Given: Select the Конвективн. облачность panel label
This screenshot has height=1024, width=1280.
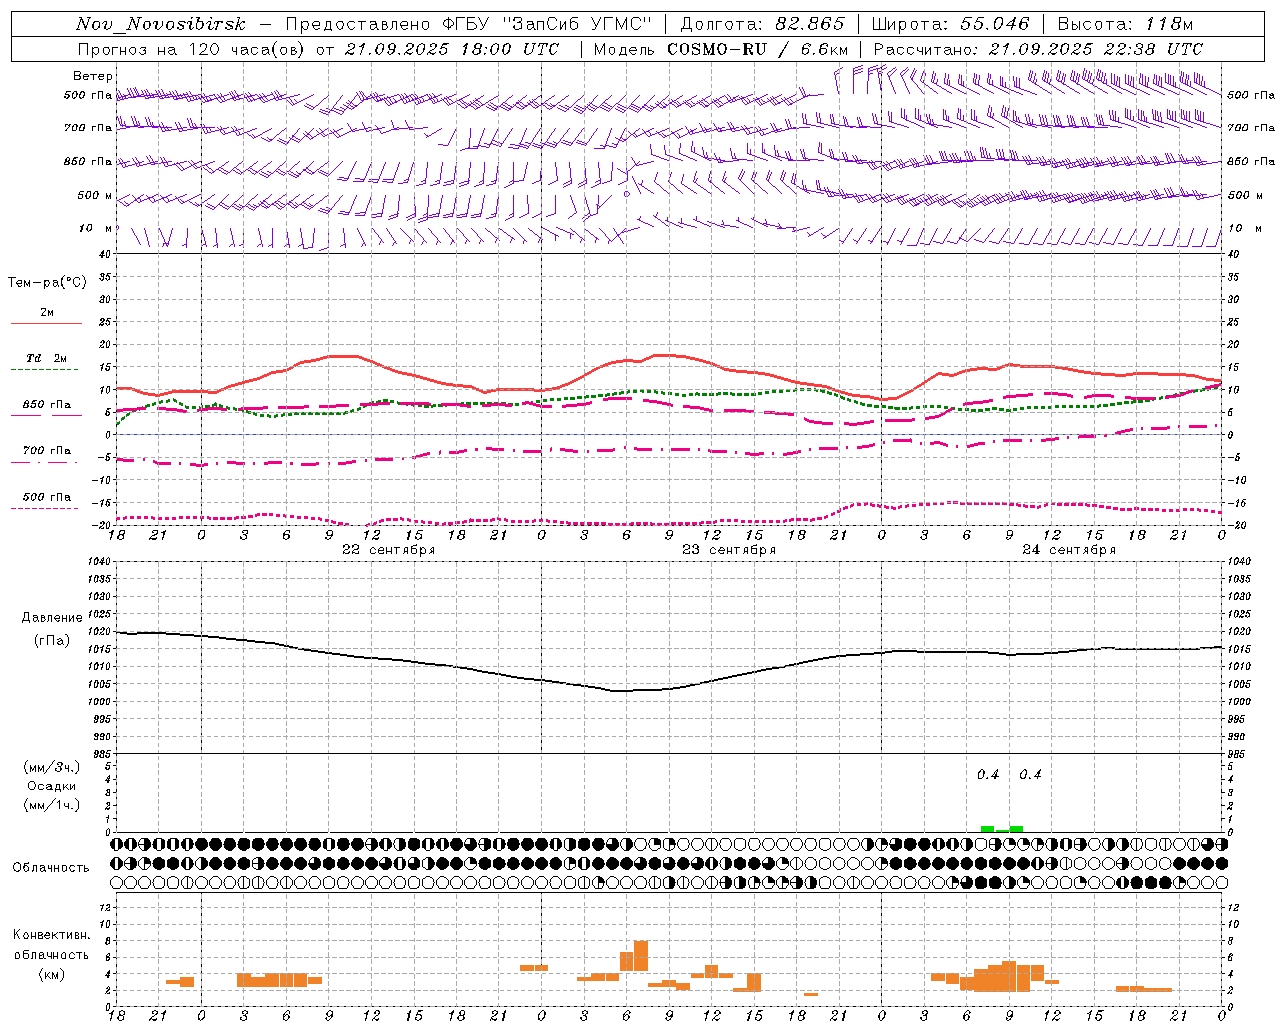Looking at the screenshot, I should (51, 945).
